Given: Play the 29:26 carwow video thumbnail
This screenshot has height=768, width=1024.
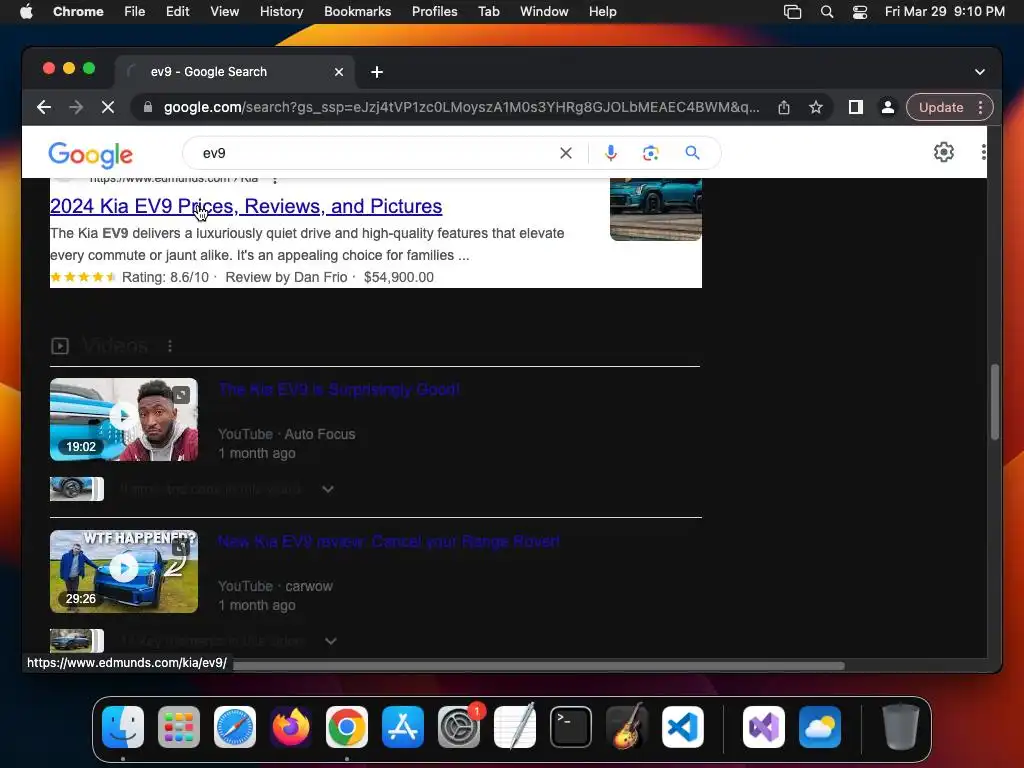Looking at the screenshot, I should (x=123, y=571).
